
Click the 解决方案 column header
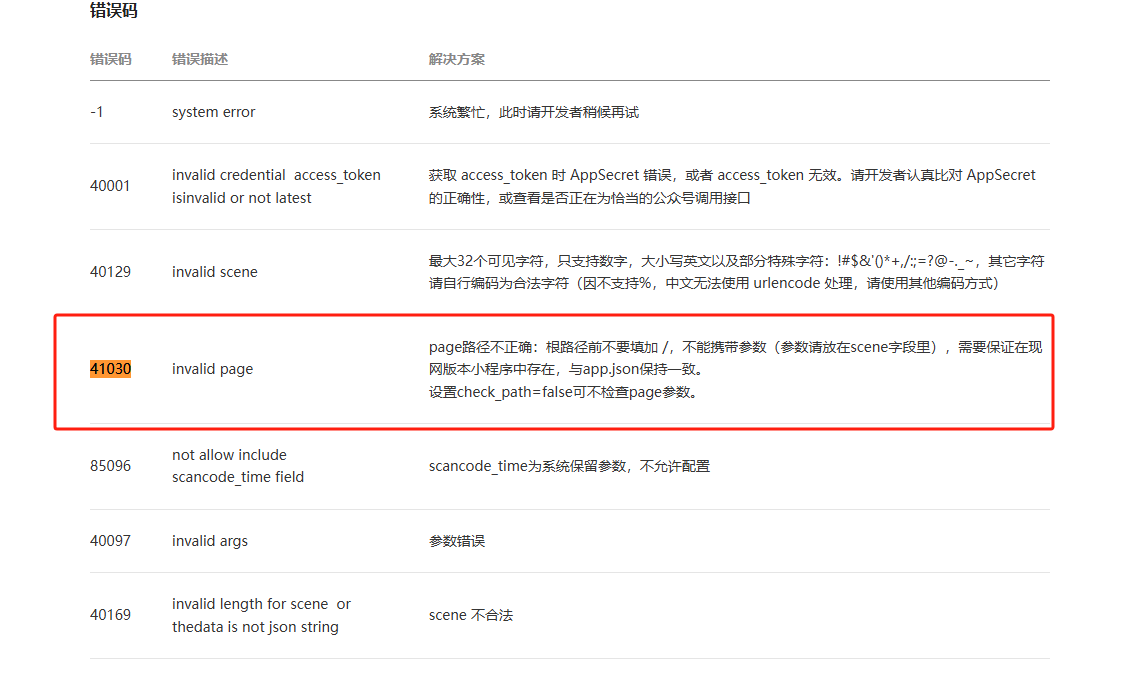click(x=457, y=59)
